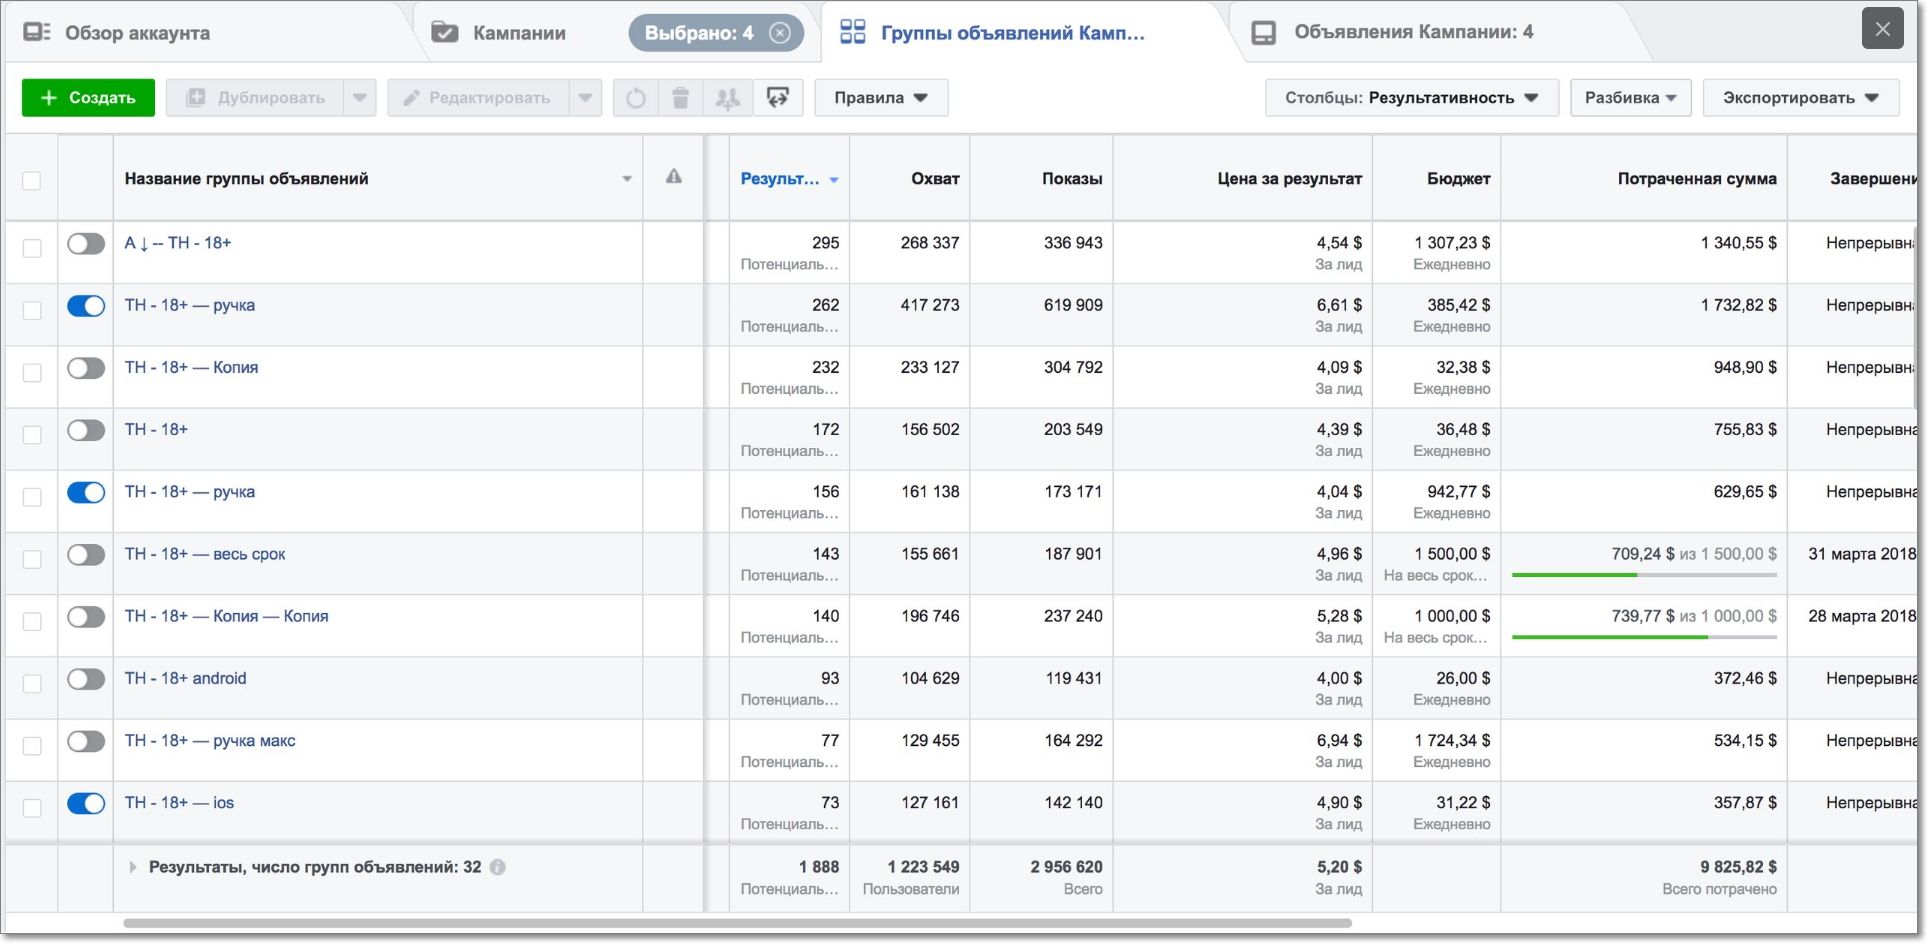Turn off 'TH - 18+ — ios' switch
Screen dimensions: 1927x943
(x=86, y=803)
